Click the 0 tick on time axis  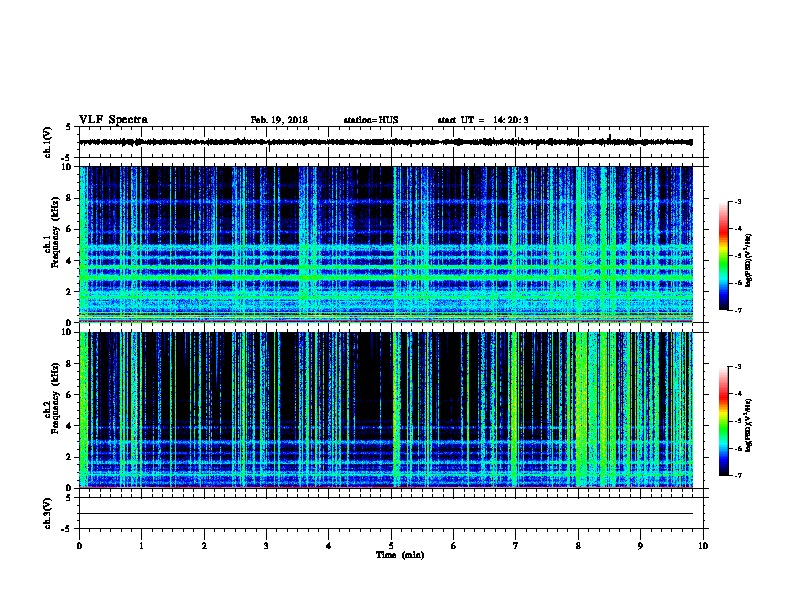tap(79, 546)
